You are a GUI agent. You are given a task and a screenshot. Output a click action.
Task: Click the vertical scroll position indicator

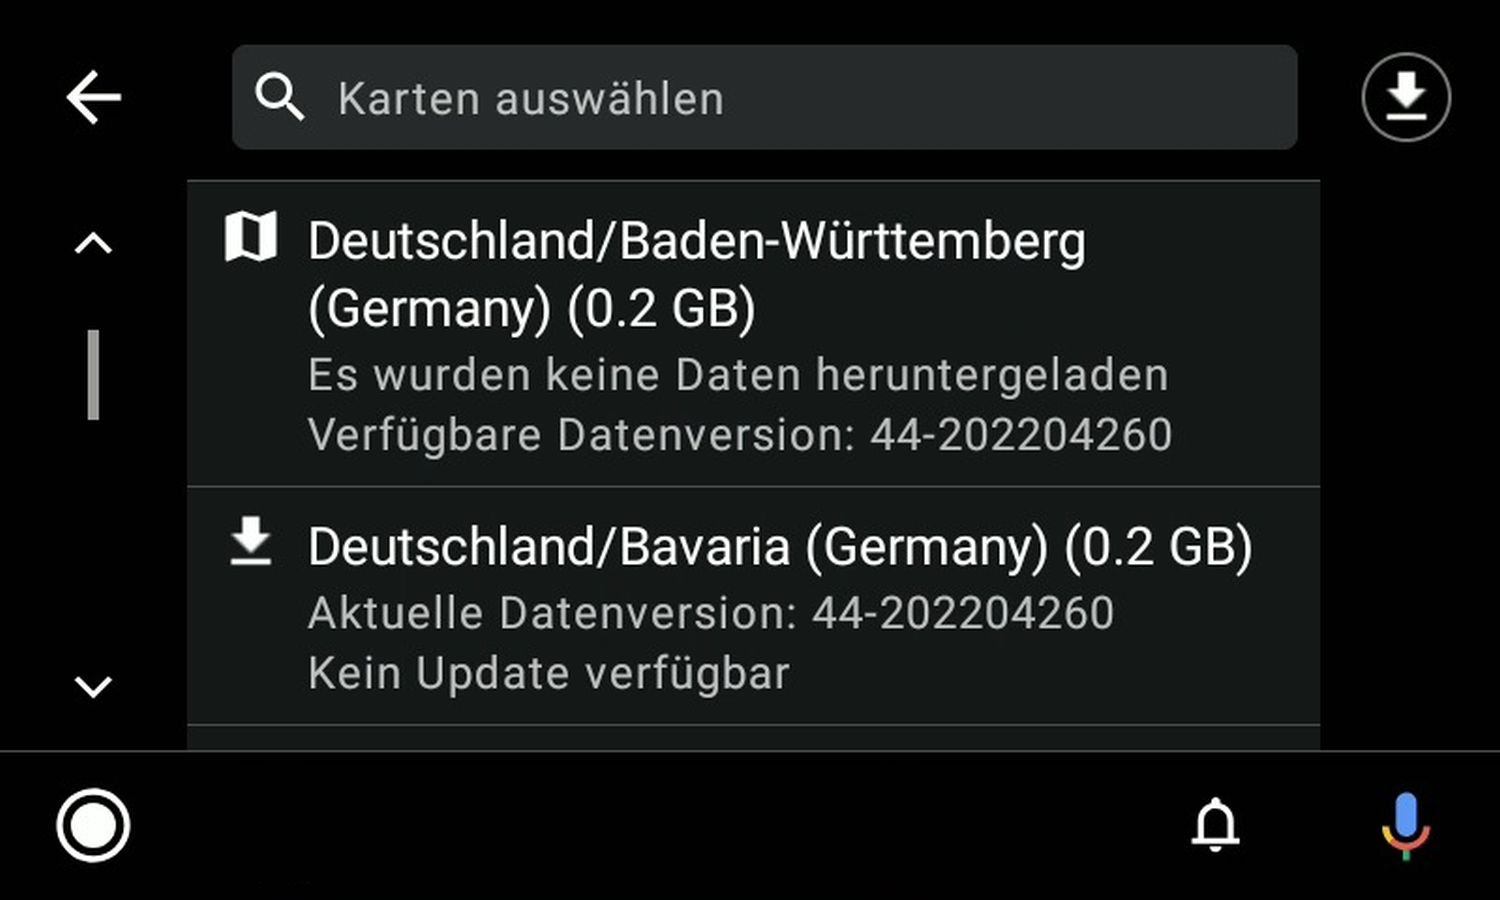(x=93, y=375)
